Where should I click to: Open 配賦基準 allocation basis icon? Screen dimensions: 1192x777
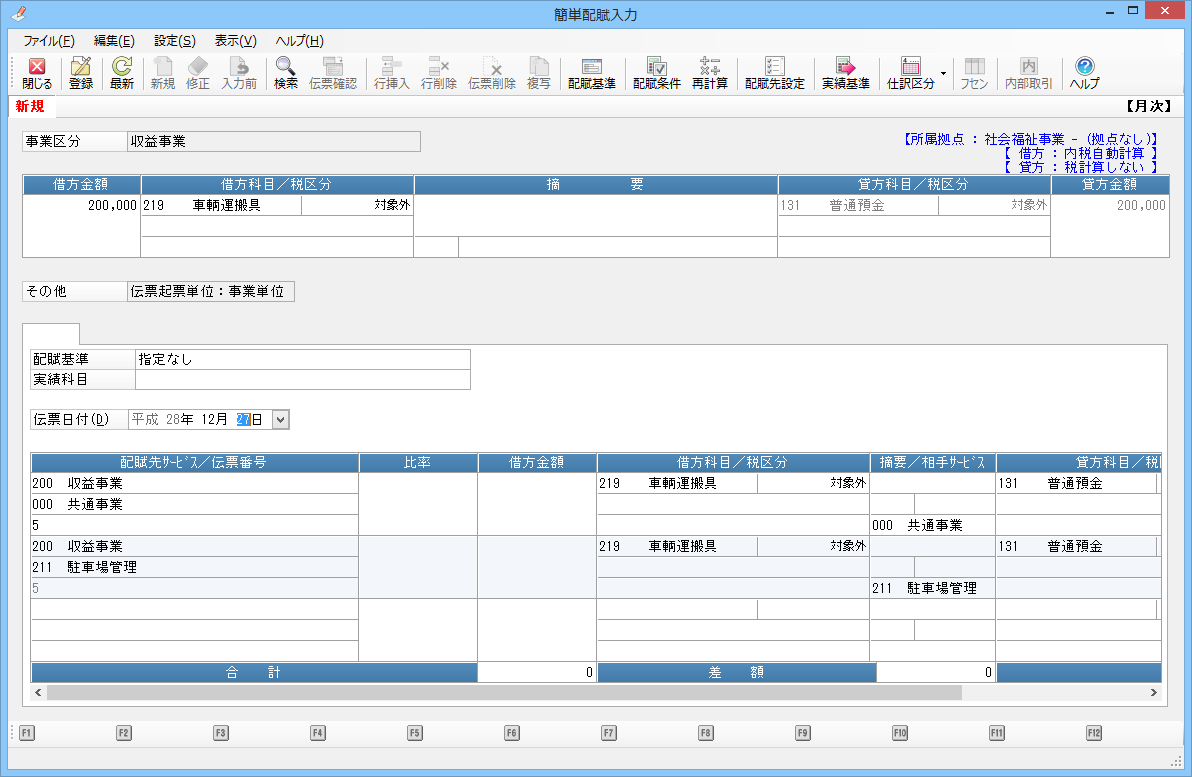point(592,73)
